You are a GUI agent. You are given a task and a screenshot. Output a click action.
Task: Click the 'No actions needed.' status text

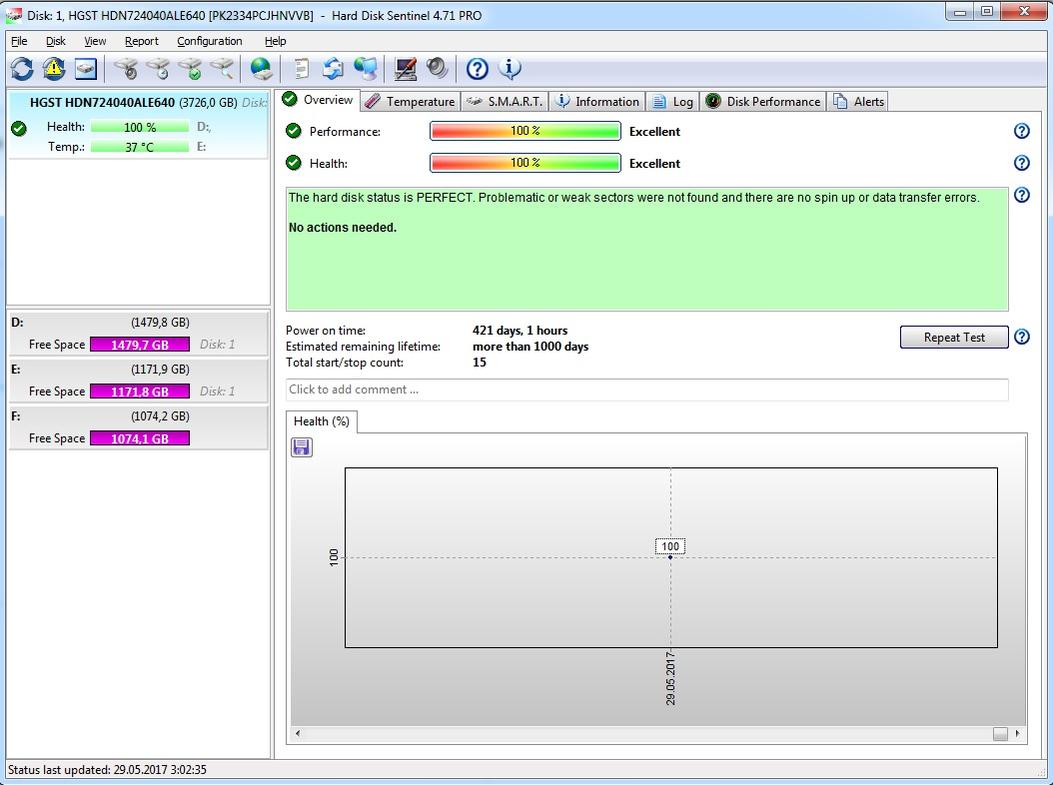[x=342, y=228]
